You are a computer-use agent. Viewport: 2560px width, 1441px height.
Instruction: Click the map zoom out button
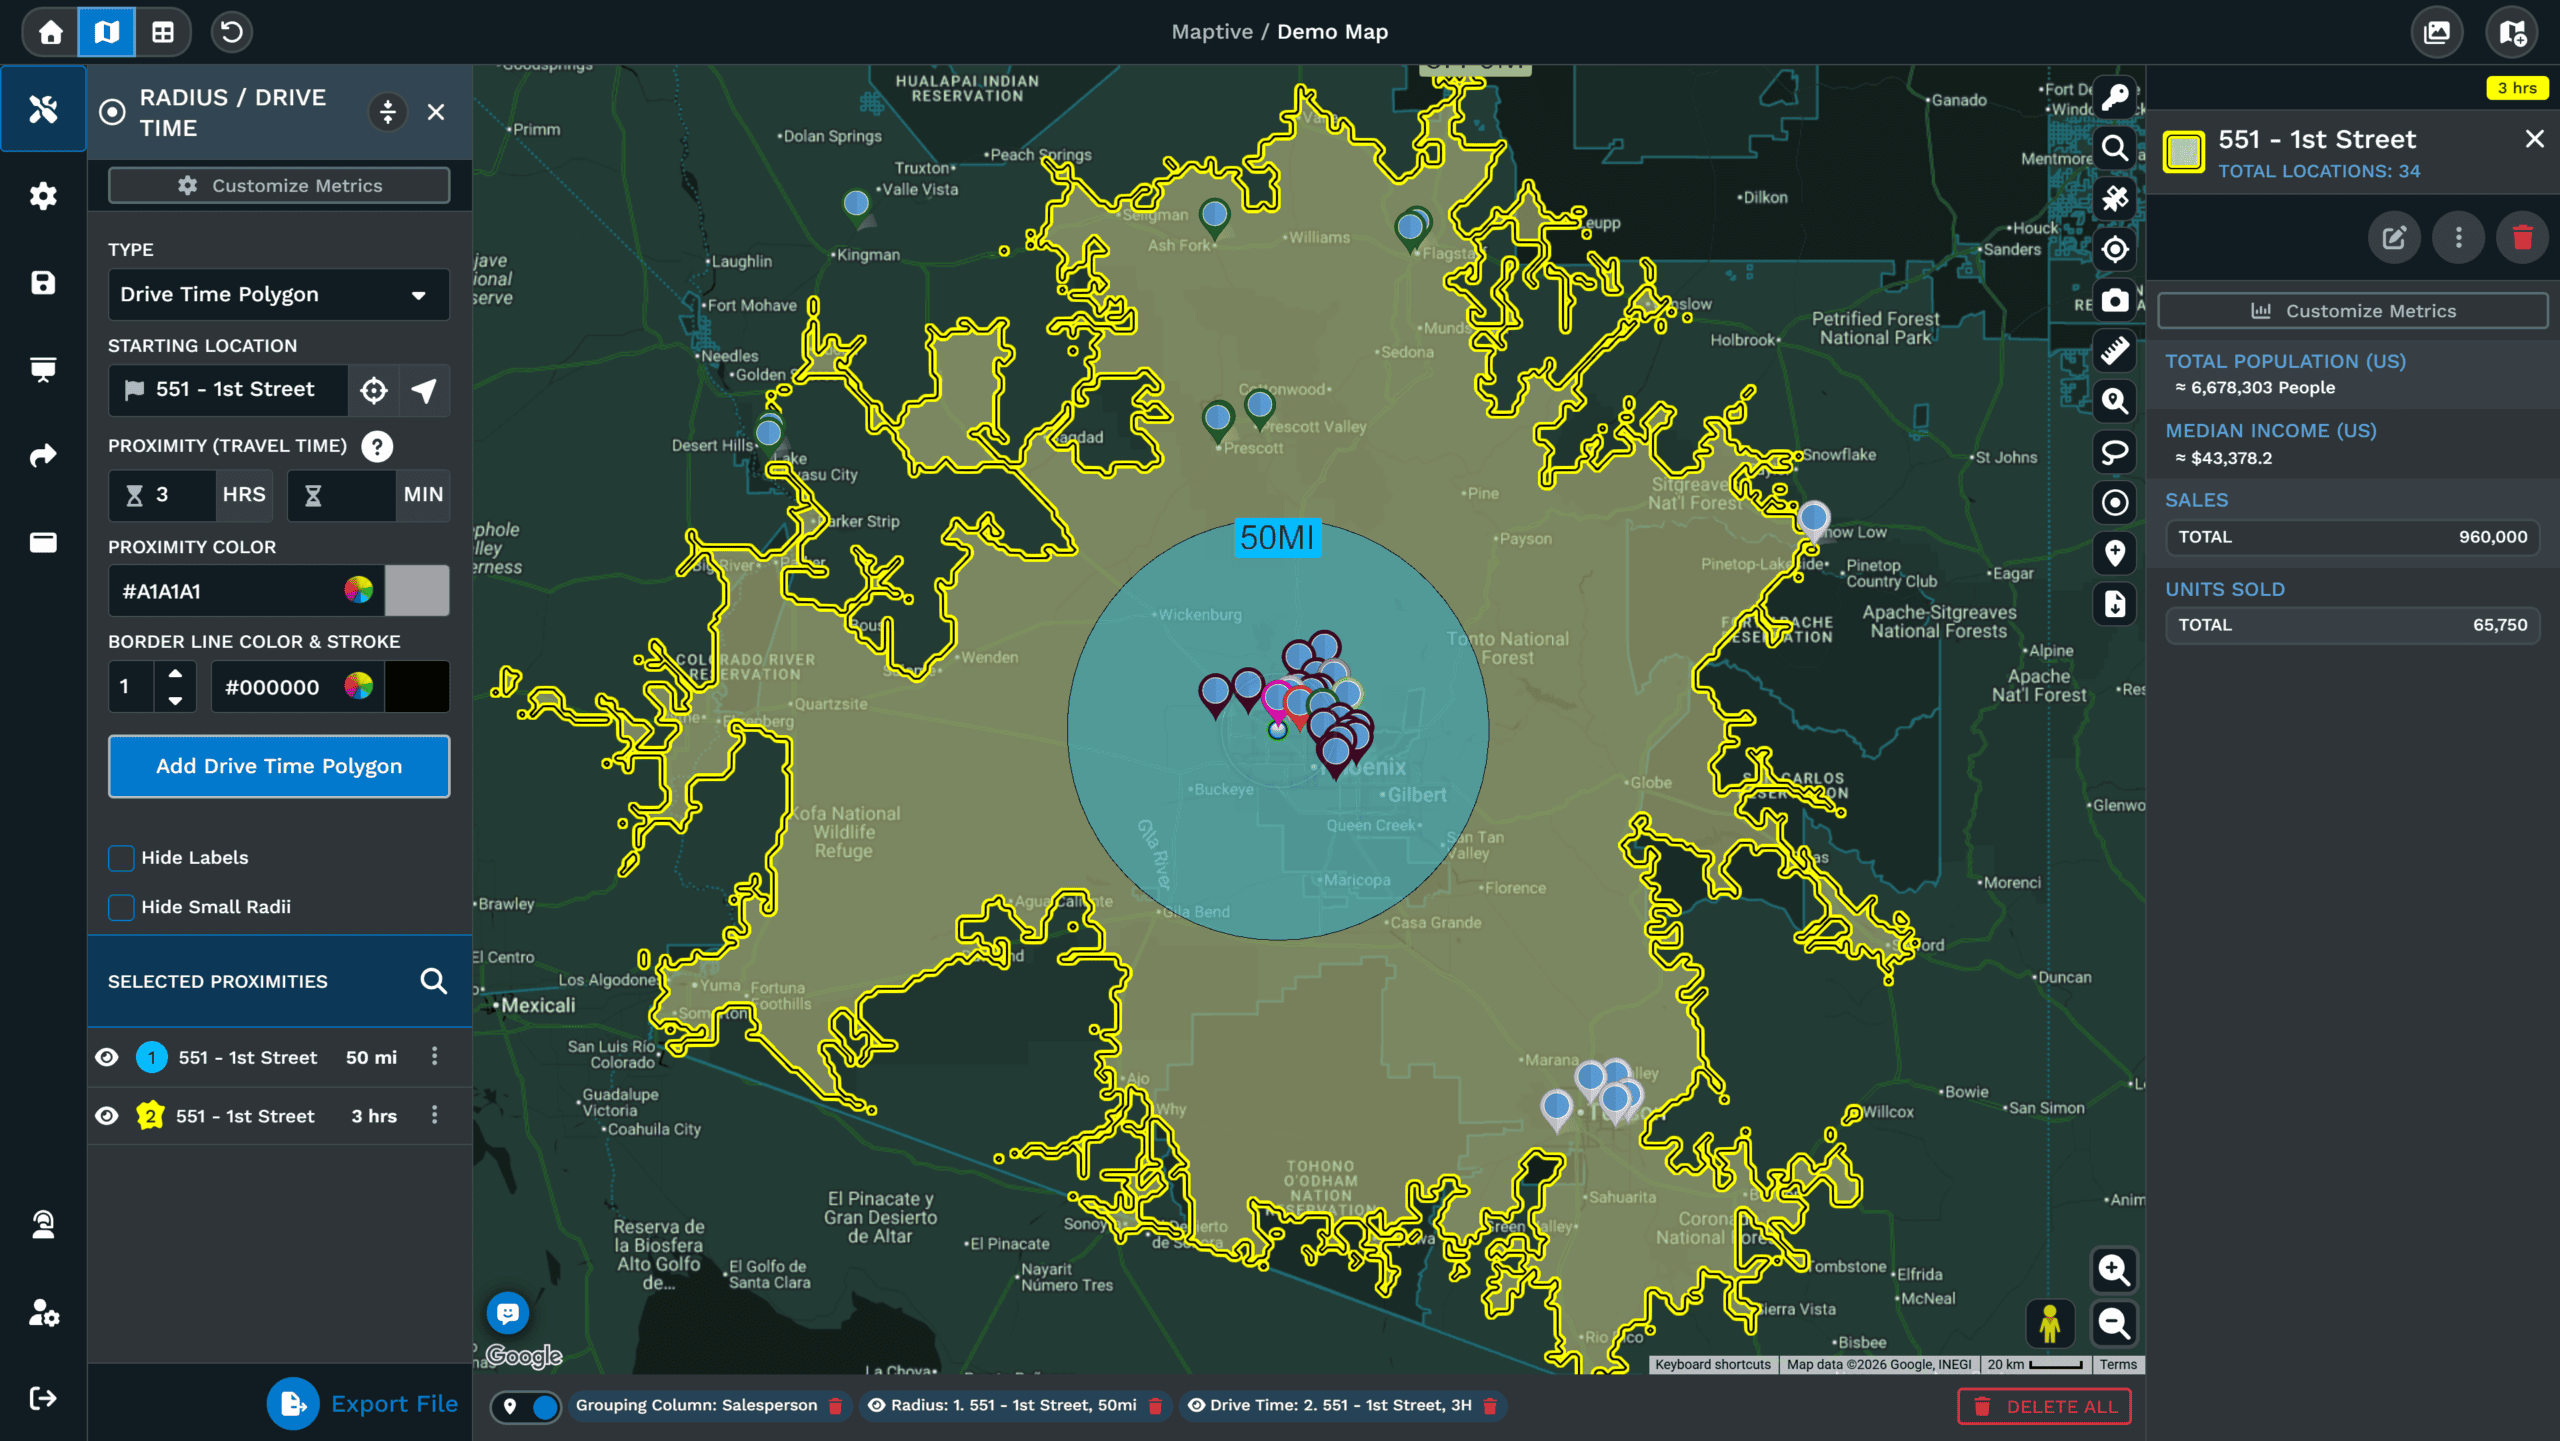(x=2114, y=1323)
